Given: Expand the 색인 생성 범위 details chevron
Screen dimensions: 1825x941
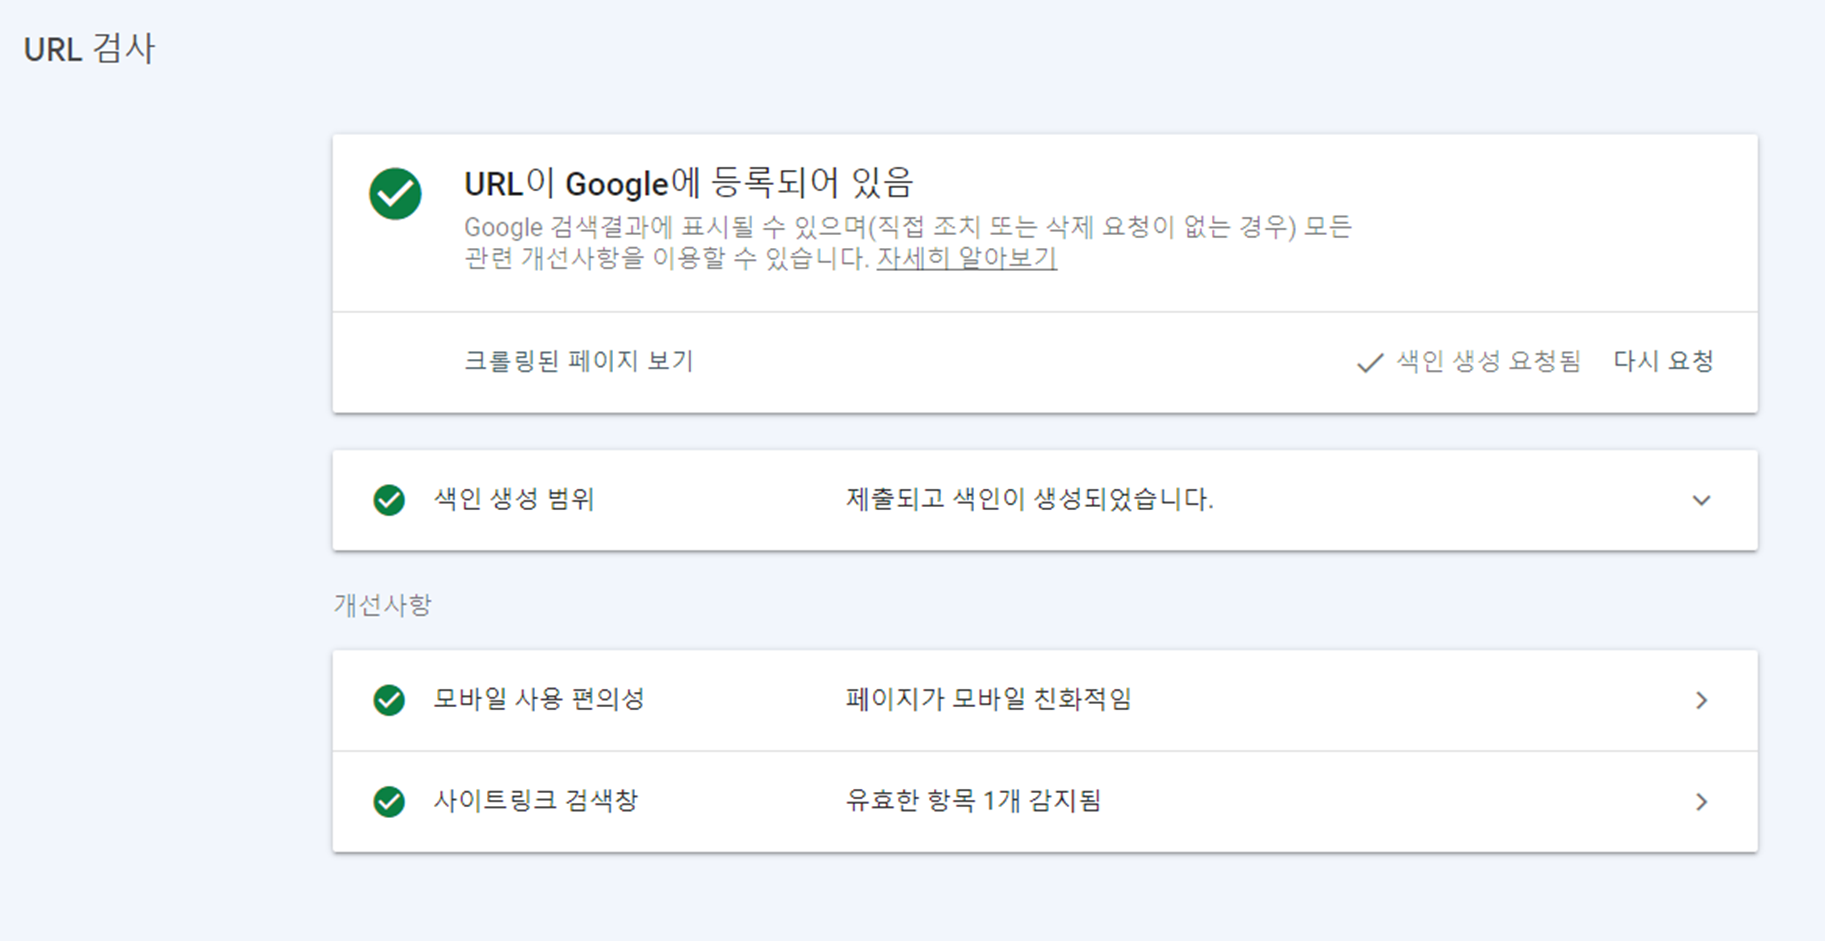Looking at the screenshot, I should [x=1701, y=500].
